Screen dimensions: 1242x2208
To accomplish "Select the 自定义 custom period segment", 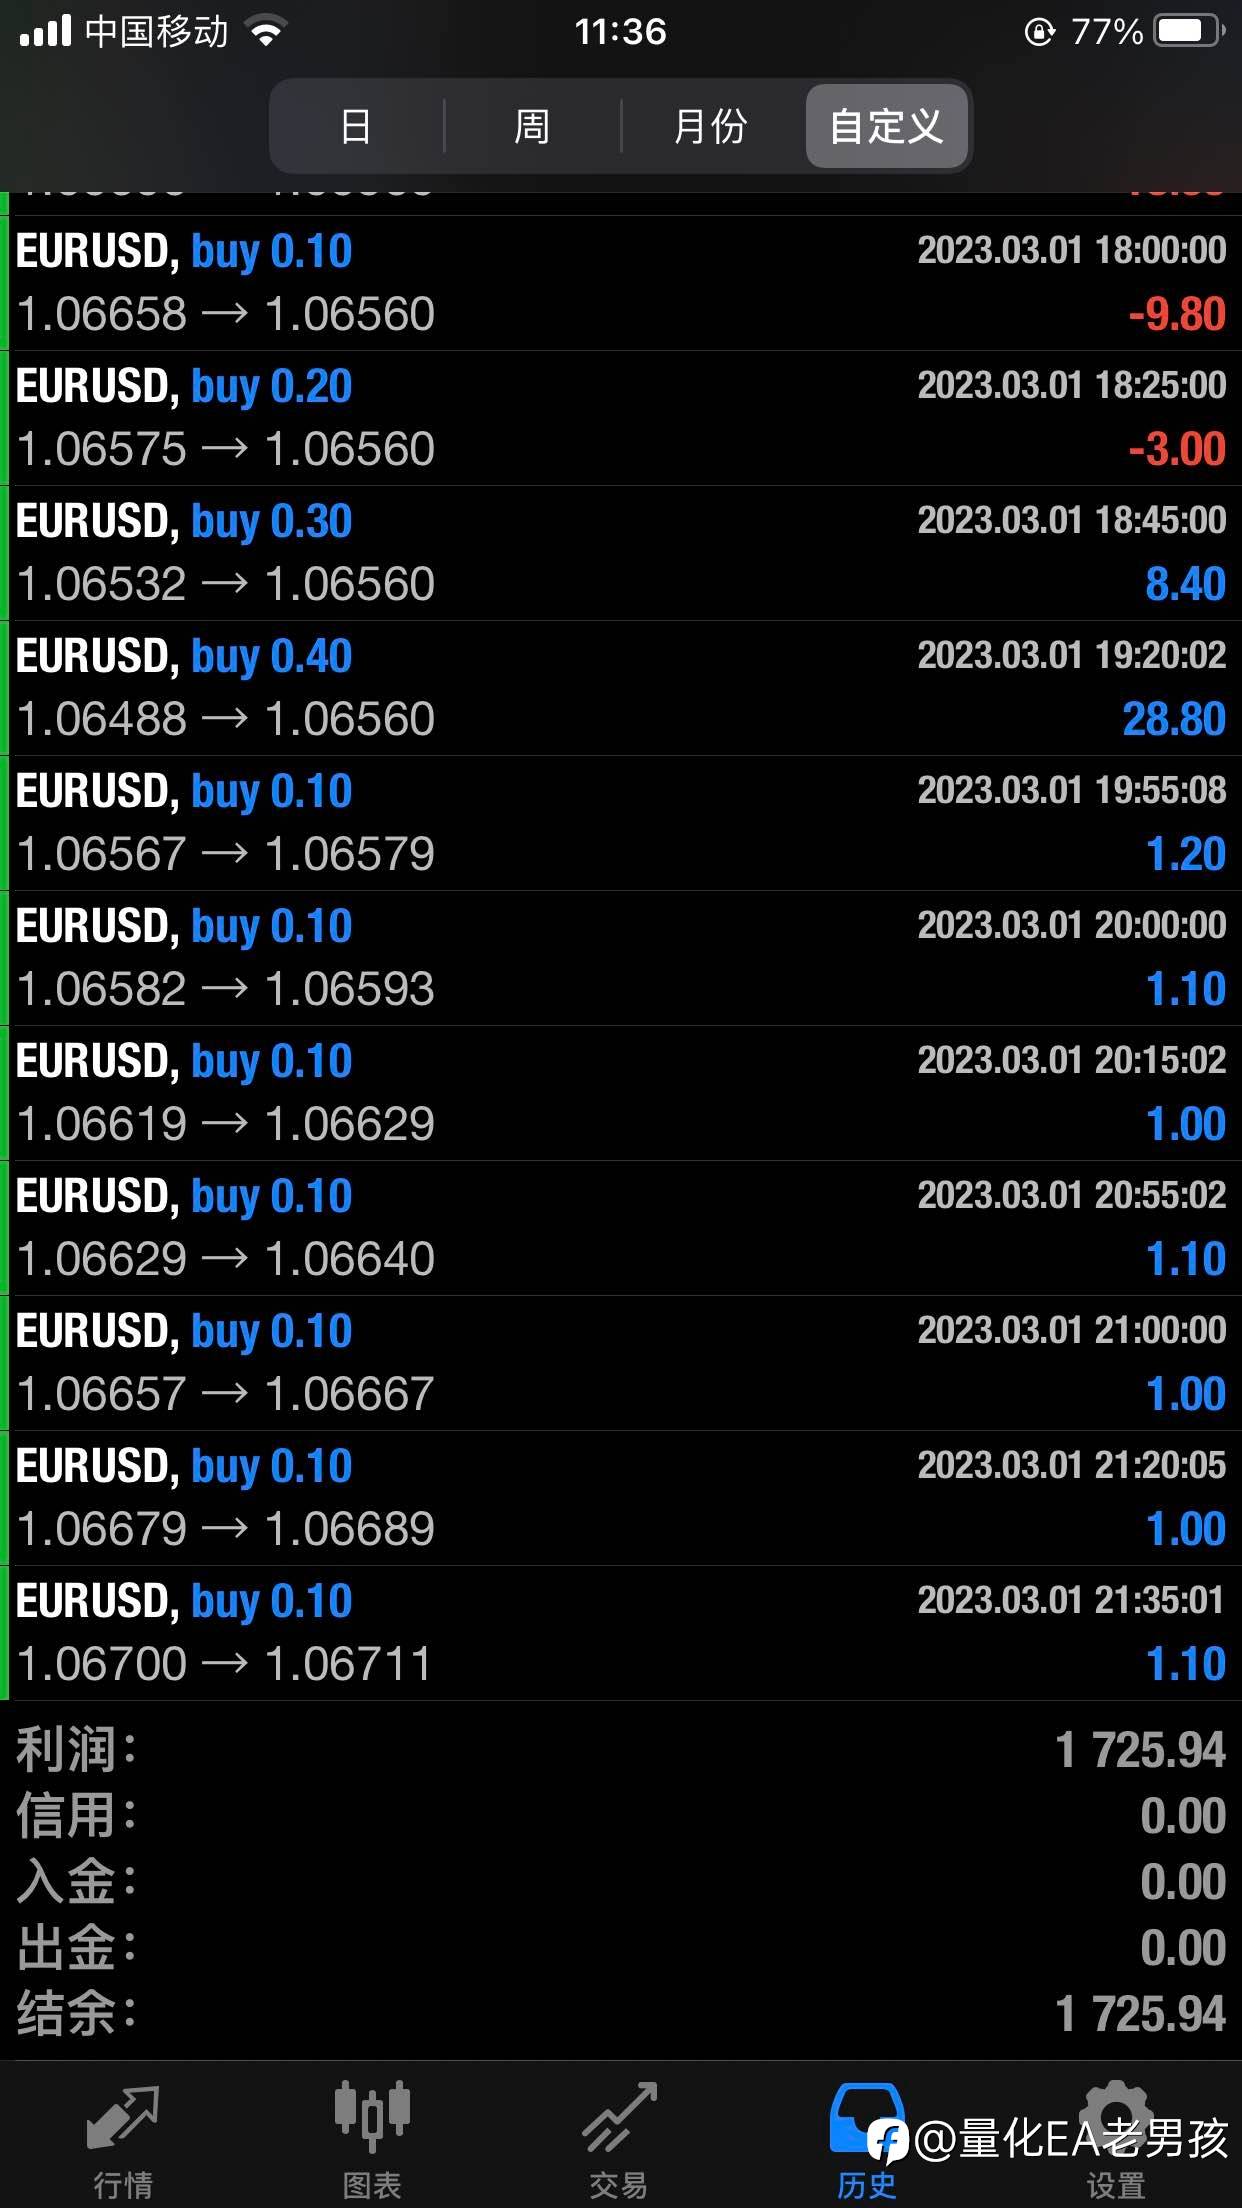I will [886, 127].
